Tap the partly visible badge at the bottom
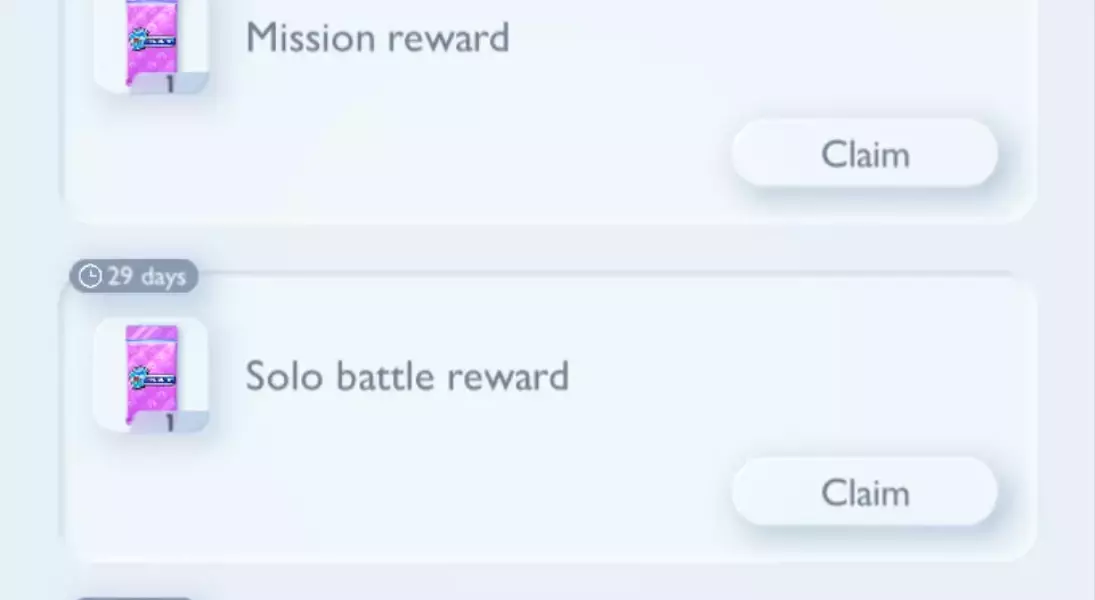Image resolution: width=1095 pixels, height=600 pixels. pos(134,596)
